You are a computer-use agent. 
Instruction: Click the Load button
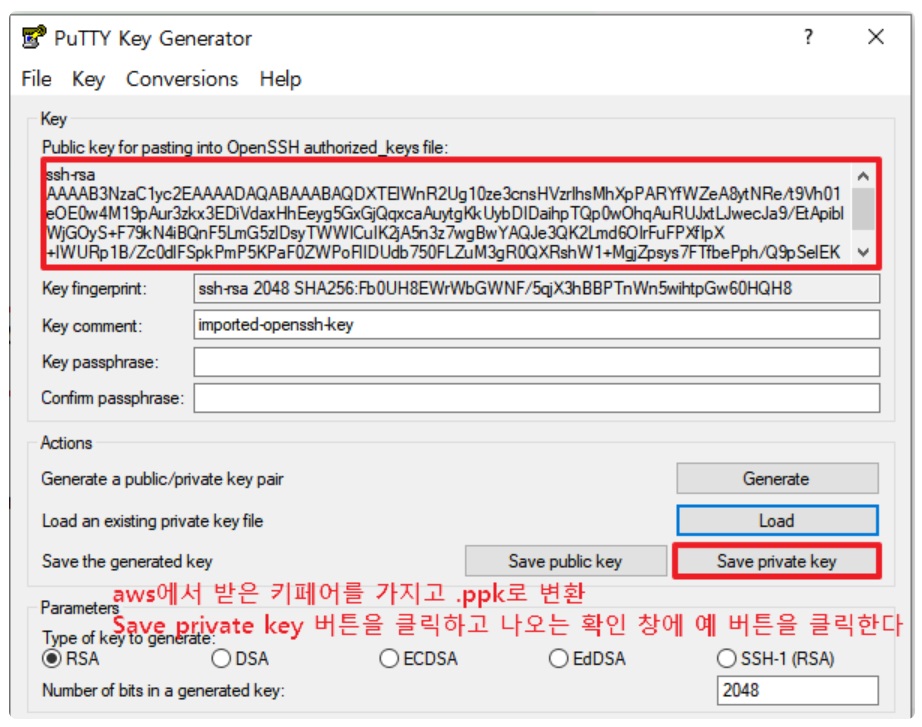tap(777, 521)
